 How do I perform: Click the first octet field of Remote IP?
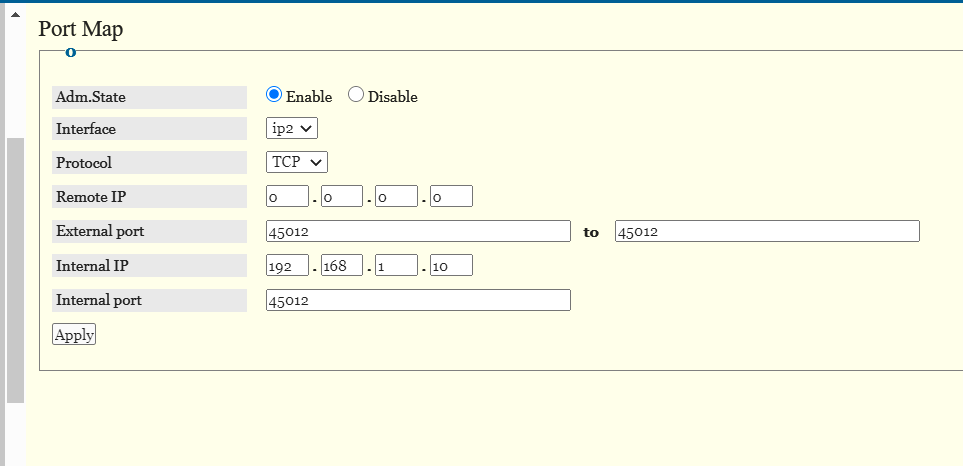[287, 197]
